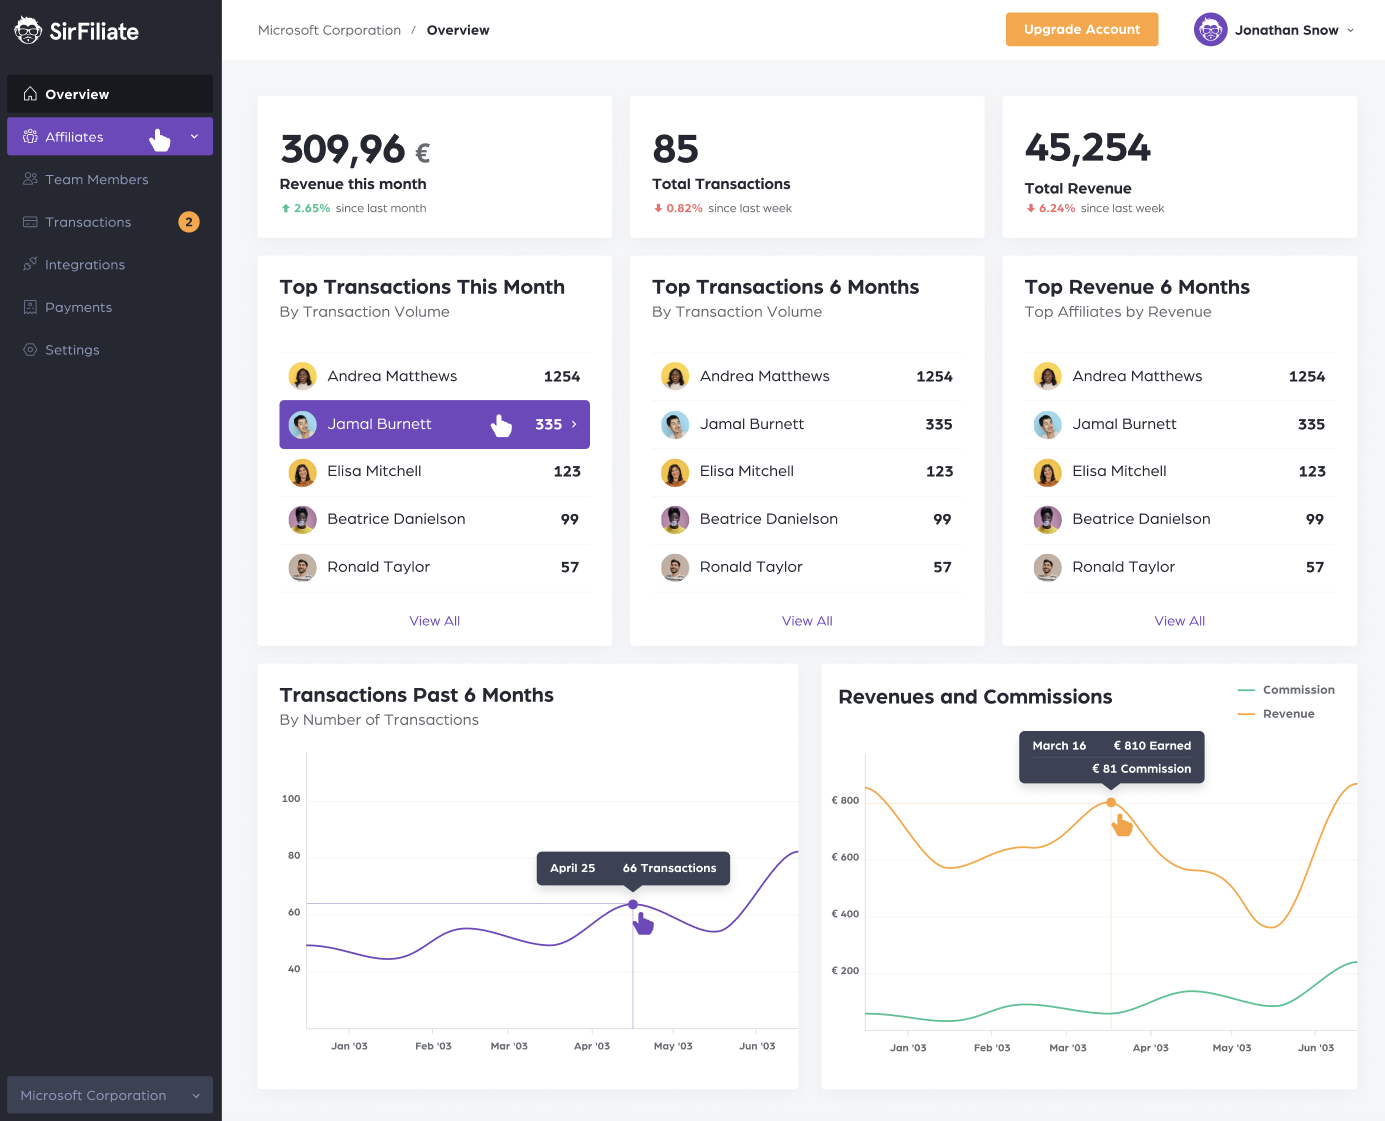Click Jonathan Snow's profile avatar
Image resolution: width=1385 pixels, height=1121 pixels.
(x=1210, y=30)
